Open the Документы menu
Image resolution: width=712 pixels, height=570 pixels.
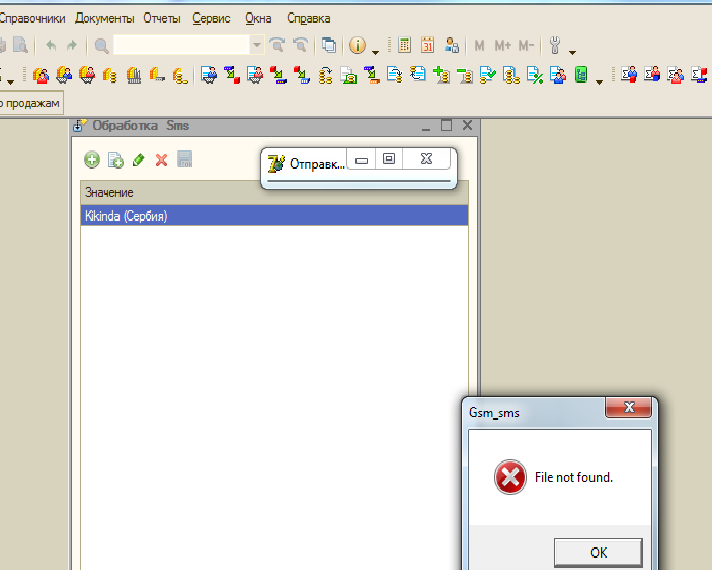click(x=104, y=19)
